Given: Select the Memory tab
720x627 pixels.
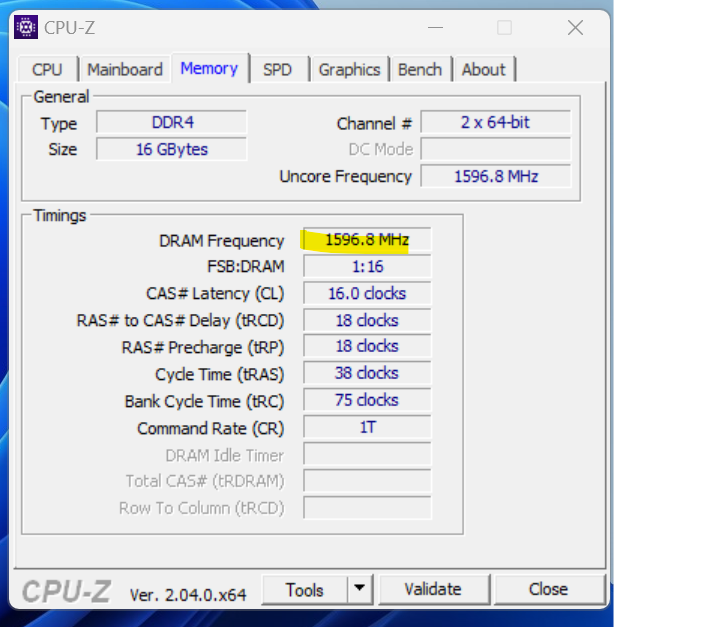Looking at the screenshot, I should tap(209, 68).
